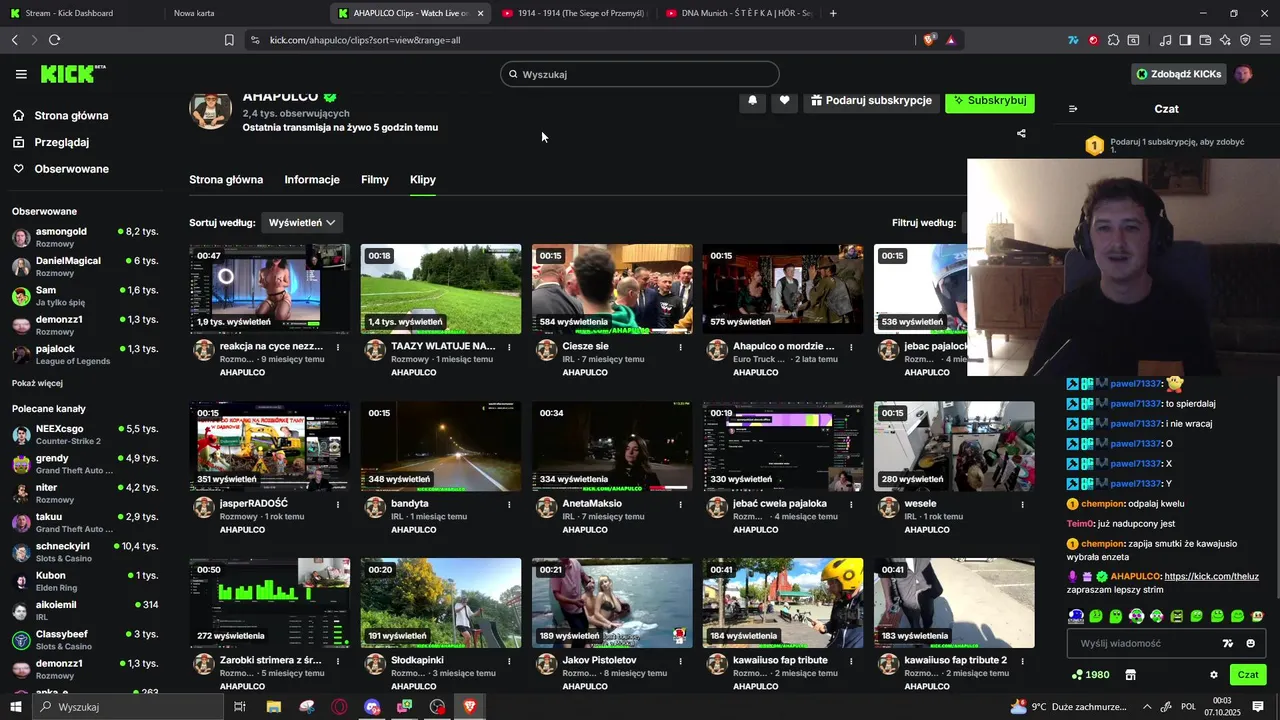Send message with the green 'Czat' button
Screen dimensions: 1280x720
1248,675
